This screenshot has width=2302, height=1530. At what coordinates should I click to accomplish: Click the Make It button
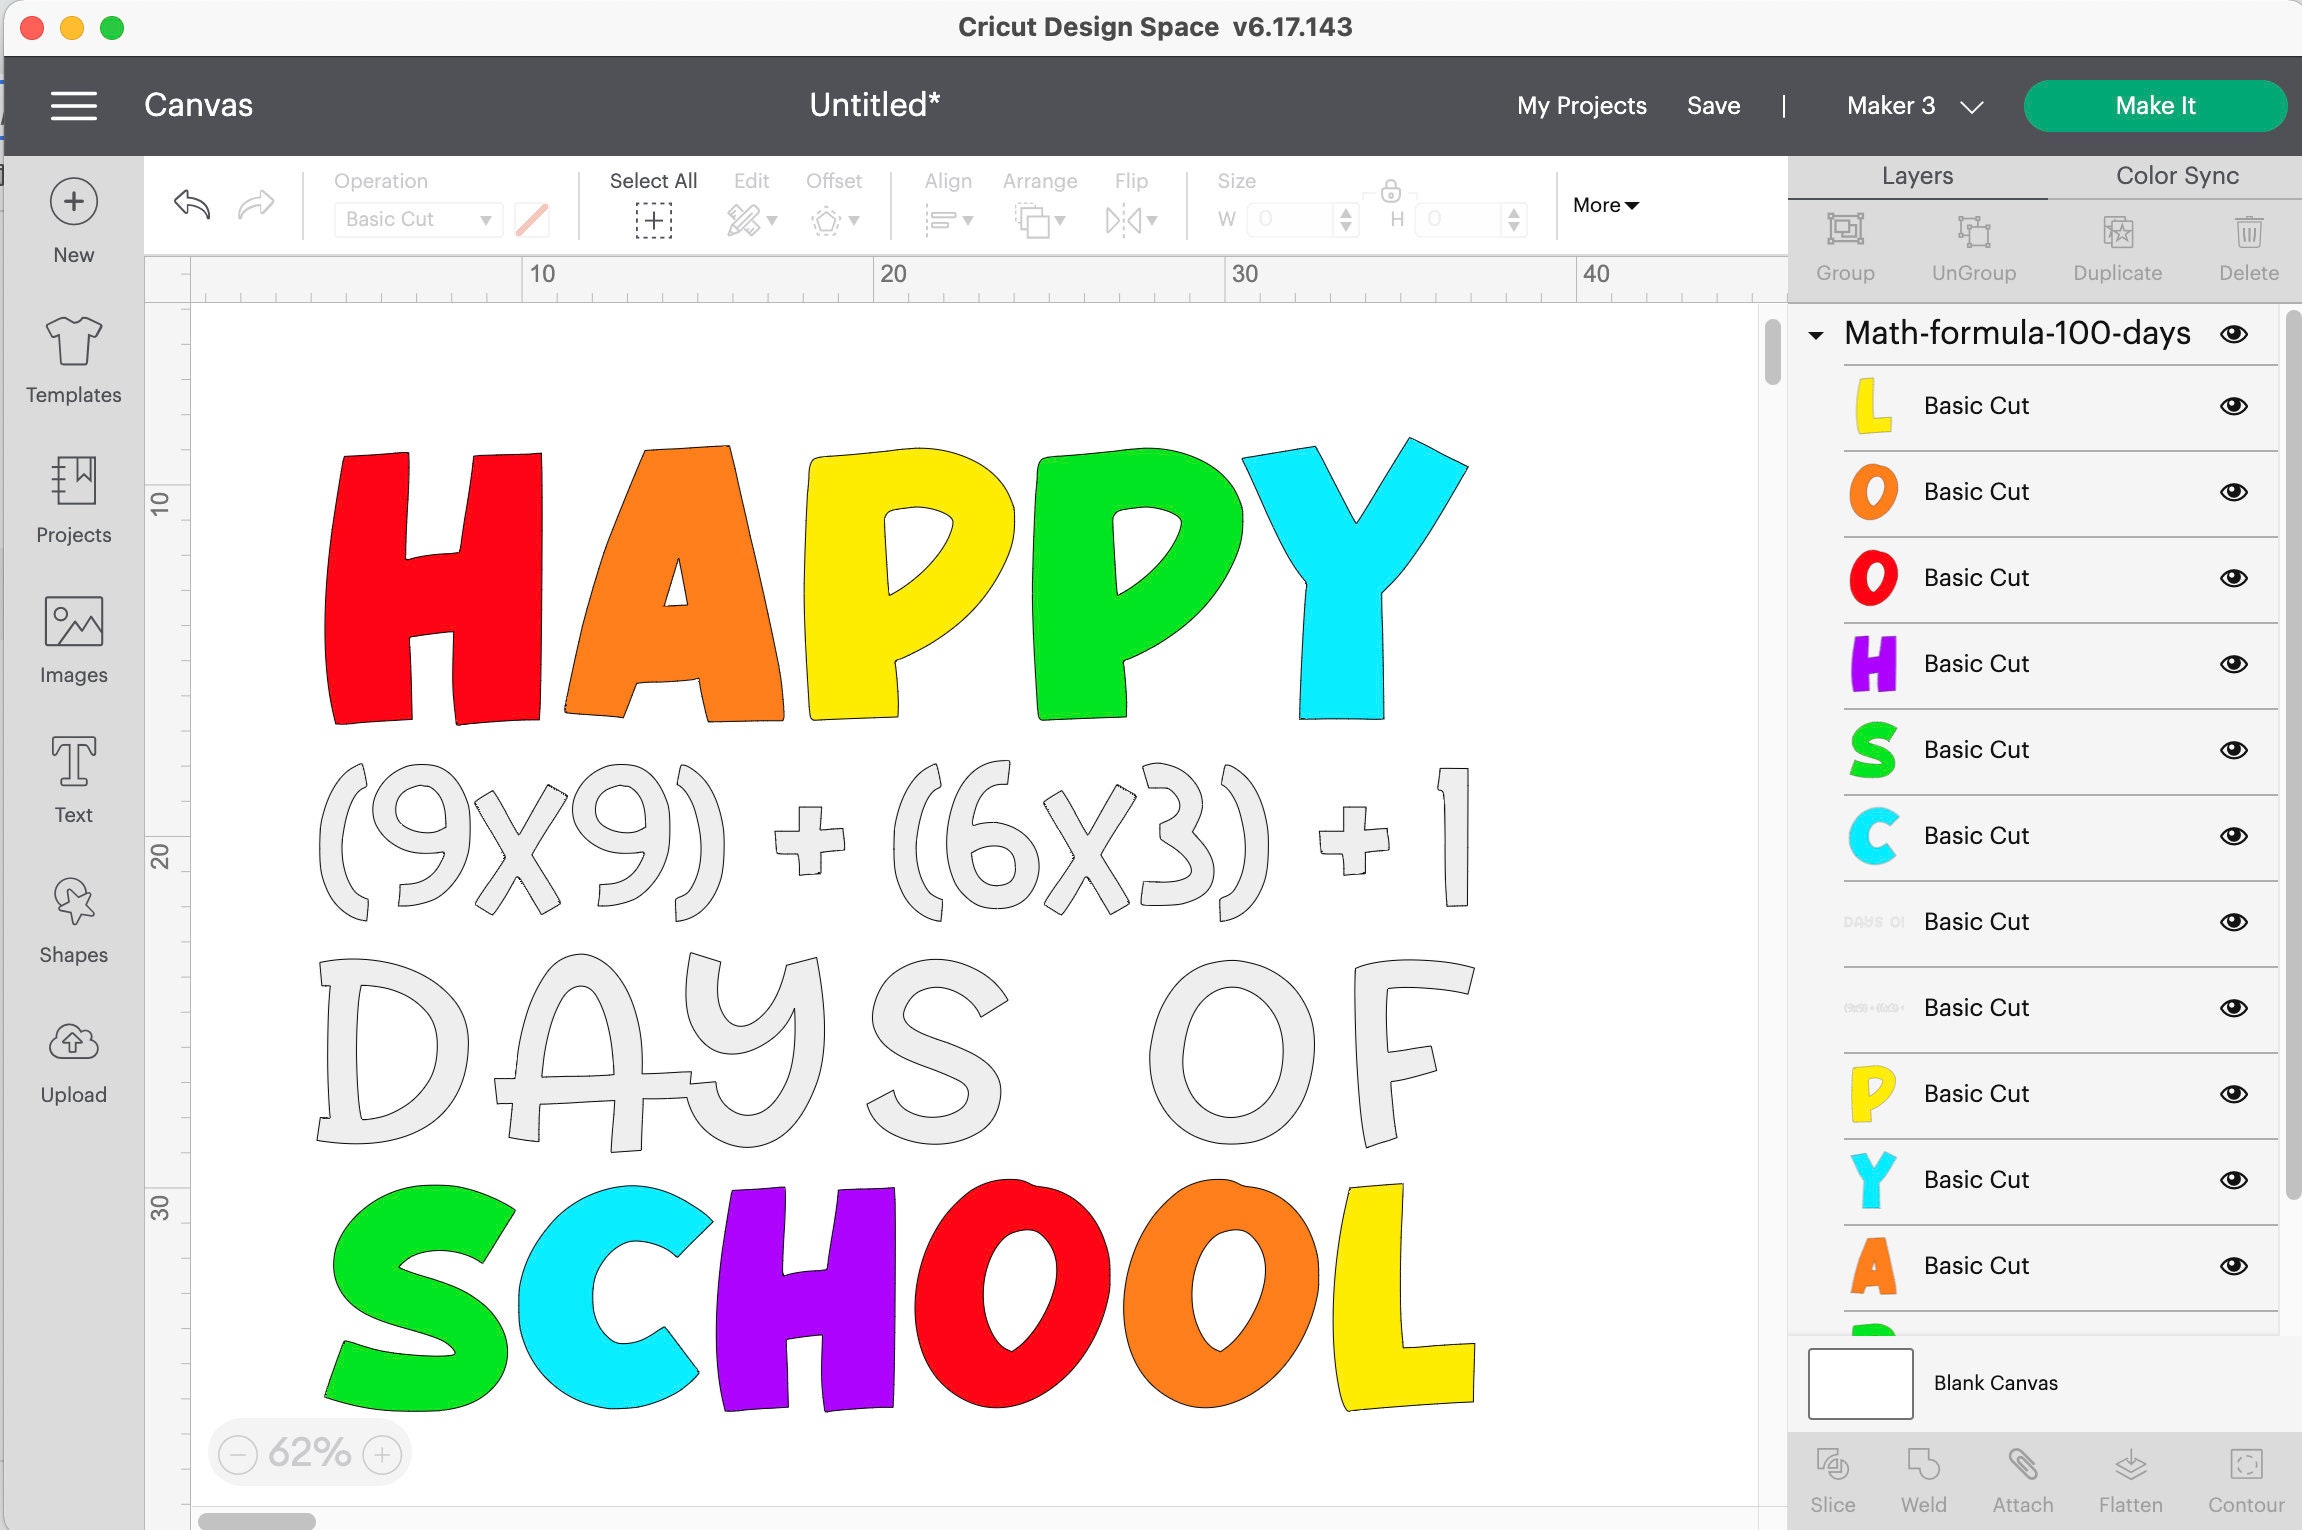click(x=2154, y=105)
